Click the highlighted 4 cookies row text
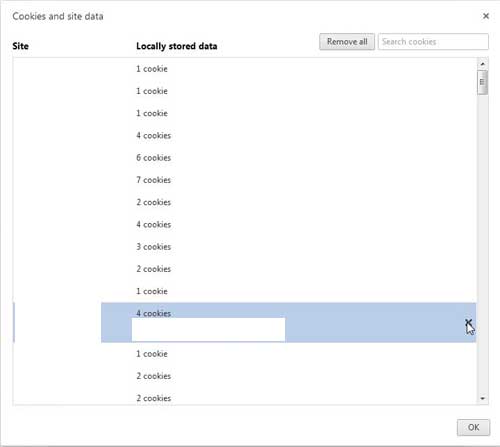The image size is (500, 447). [154, 313]
